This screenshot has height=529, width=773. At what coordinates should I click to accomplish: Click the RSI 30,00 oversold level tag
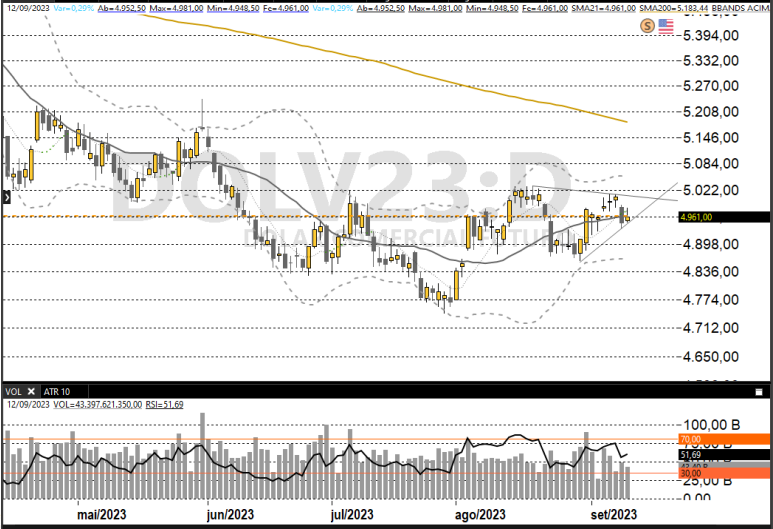pyautogui.click(x=723, y=473)
